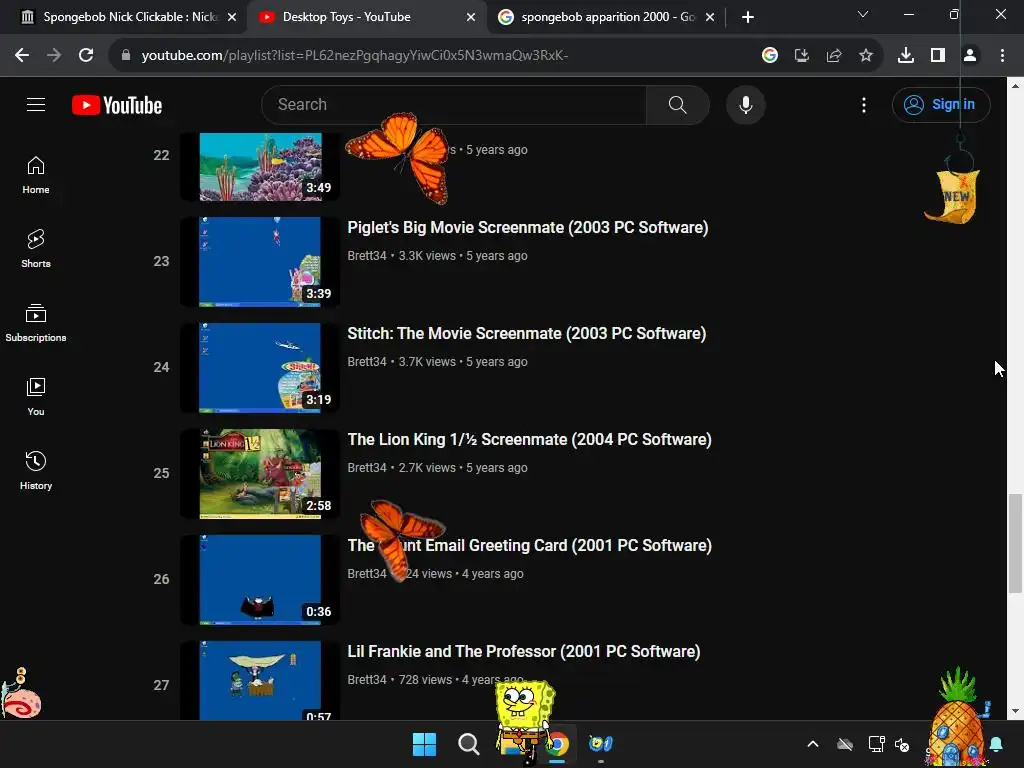Start voice search with microphone icon
This screenshot has height=768, width=1024.
point(745,104)
